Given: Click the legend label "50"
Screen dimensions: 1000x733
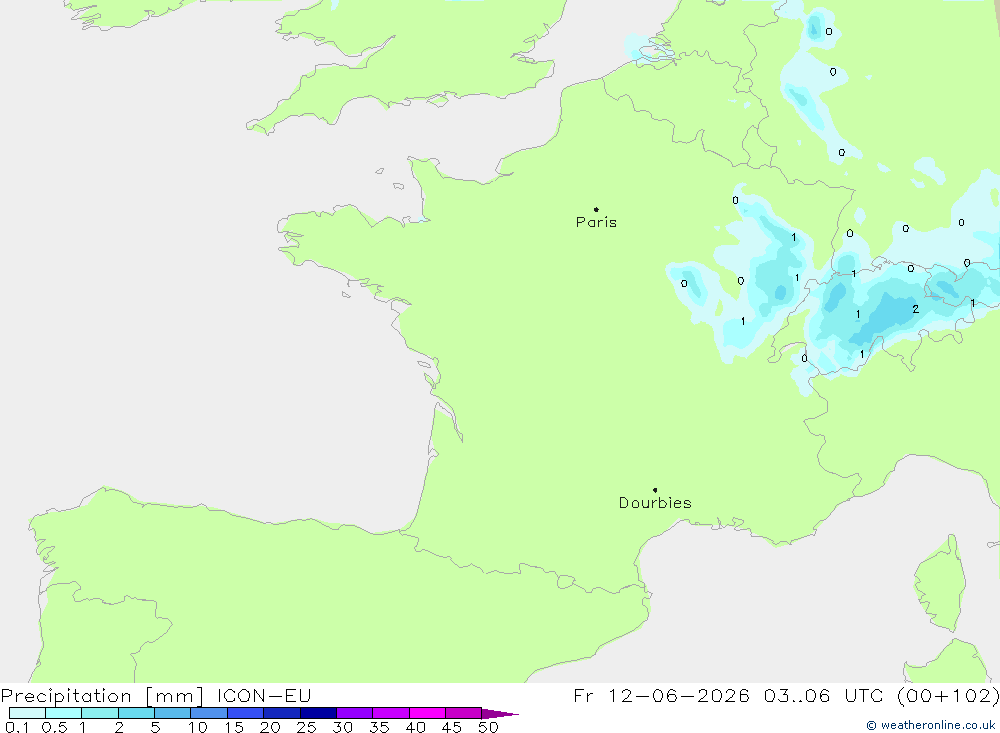Looking at the screenshot, I should click(x=489, y=727).
